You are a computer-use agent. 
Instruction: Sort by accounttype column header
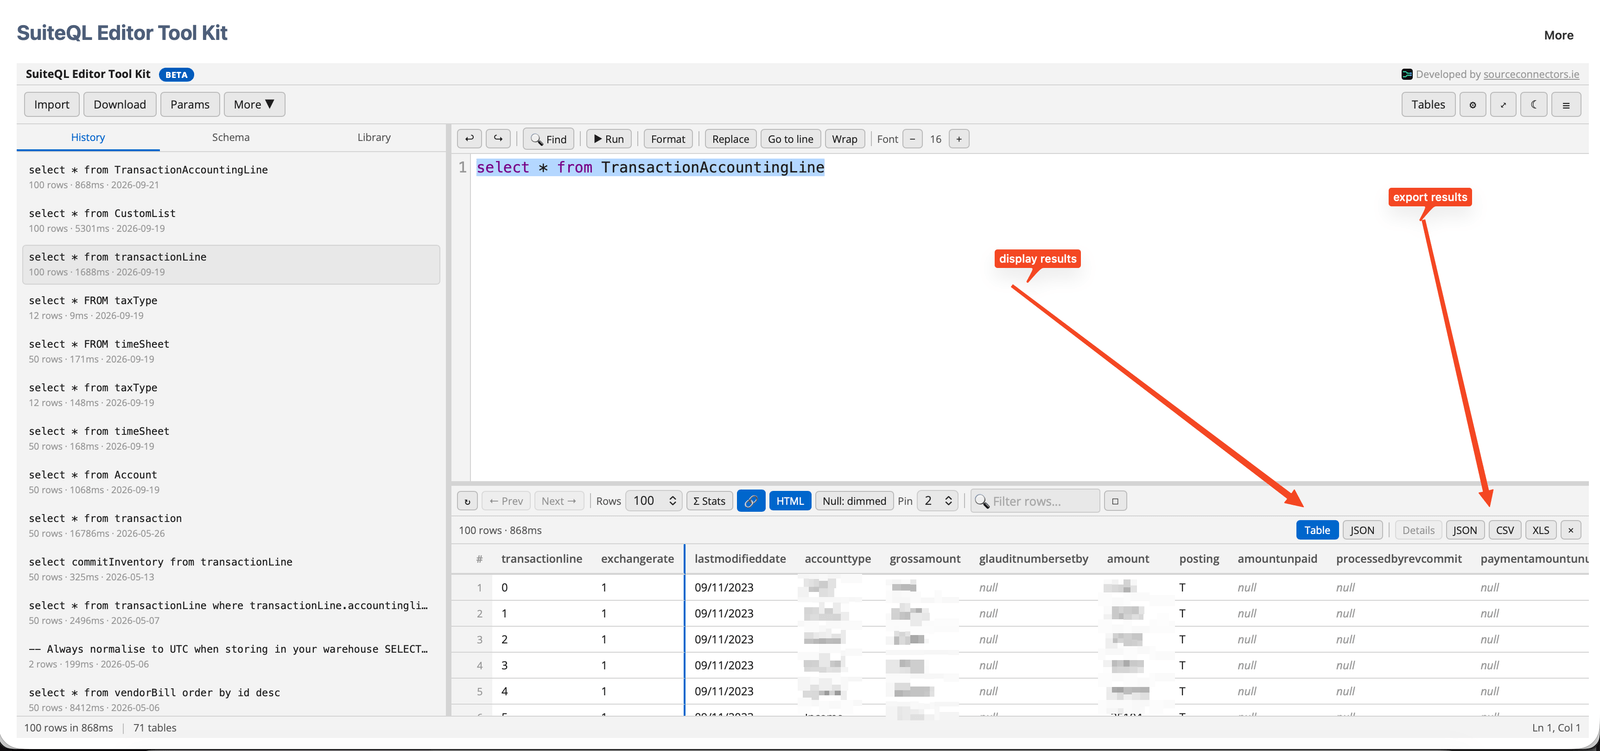[838, 559]
